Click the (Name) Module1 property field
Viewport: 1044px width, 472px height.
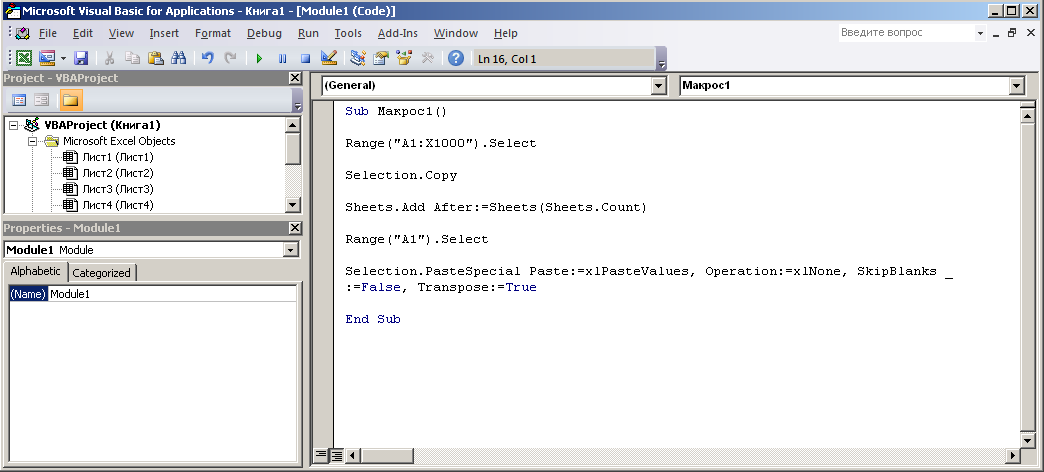tap(152, 294)
